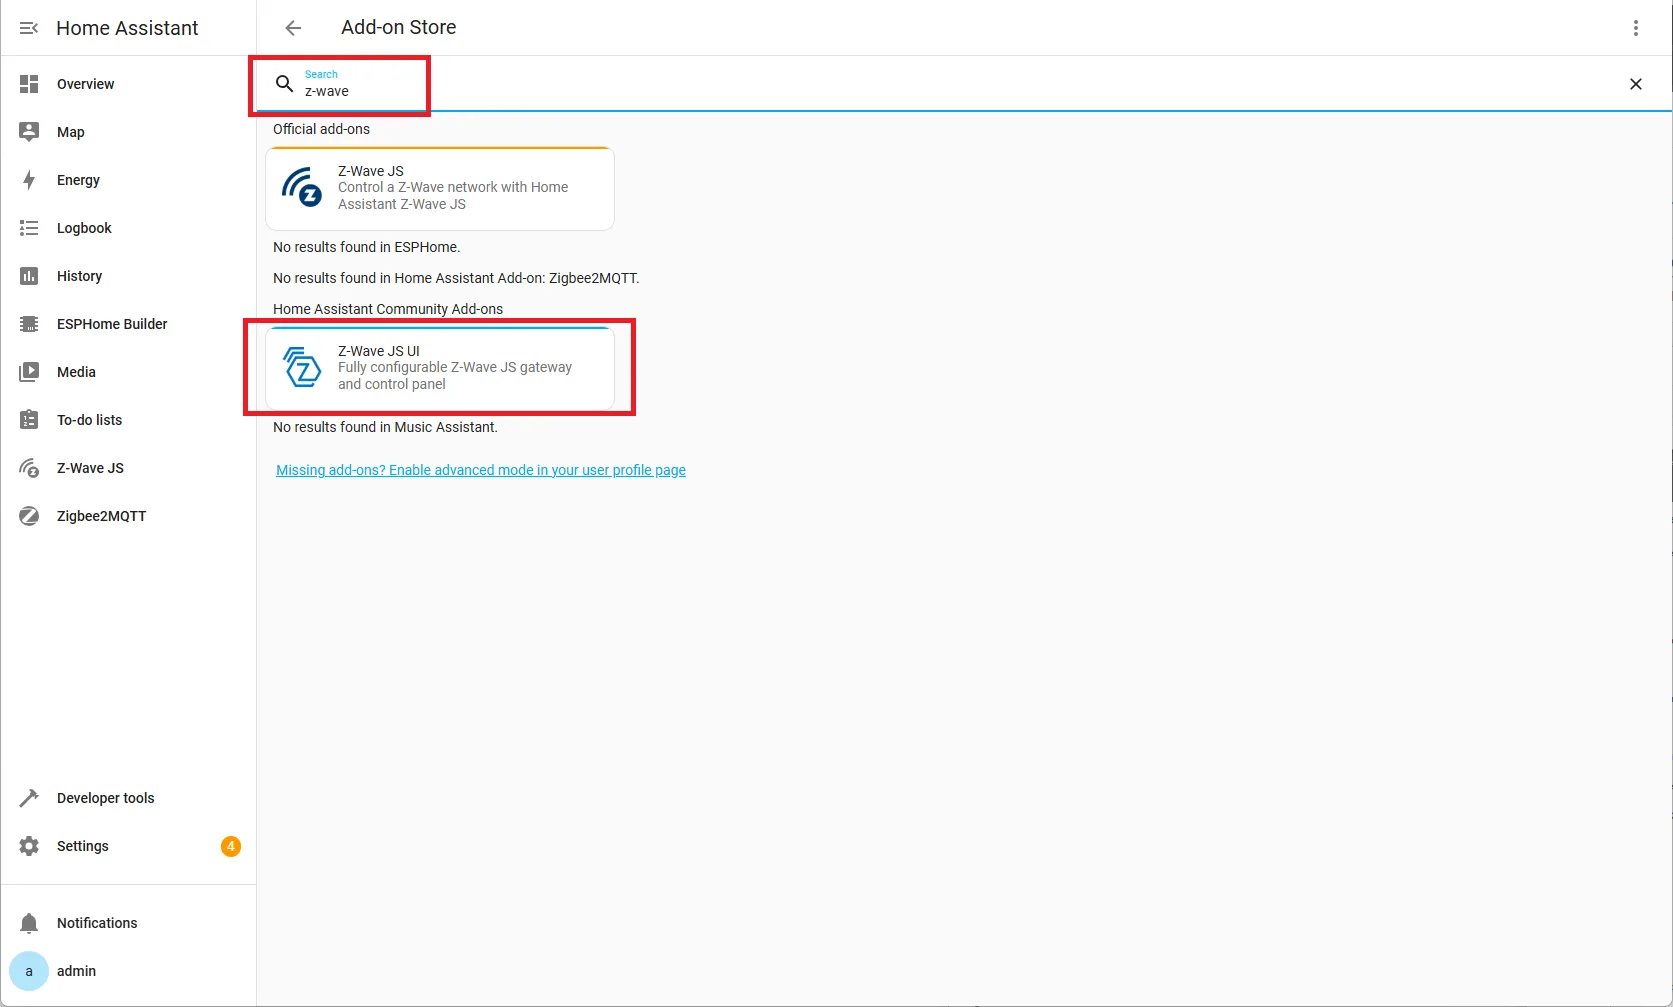
Task: Collapse the sidebar using the hamburger icon
Action: [x=28, y=28]
